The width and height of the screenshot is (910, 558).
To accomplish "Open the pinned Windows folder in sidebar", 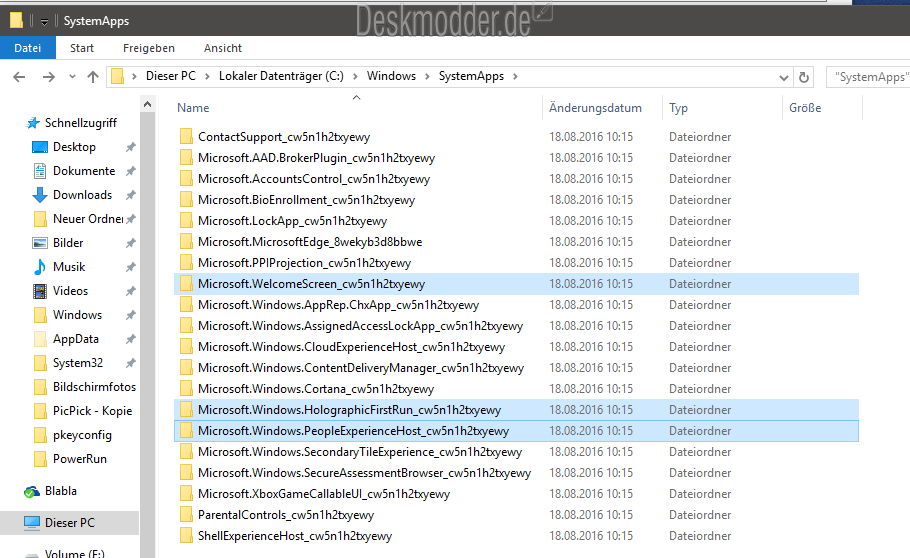I will tap(77, 315).
